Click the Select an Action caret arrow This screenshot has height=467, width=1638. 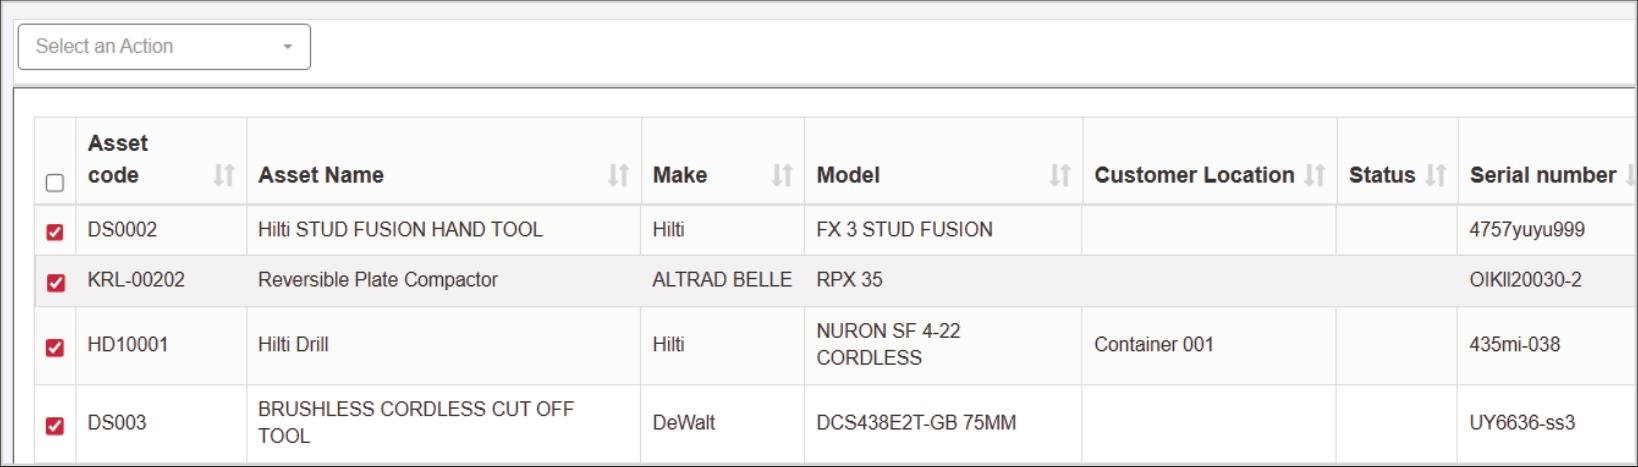(x=288, y=47)
